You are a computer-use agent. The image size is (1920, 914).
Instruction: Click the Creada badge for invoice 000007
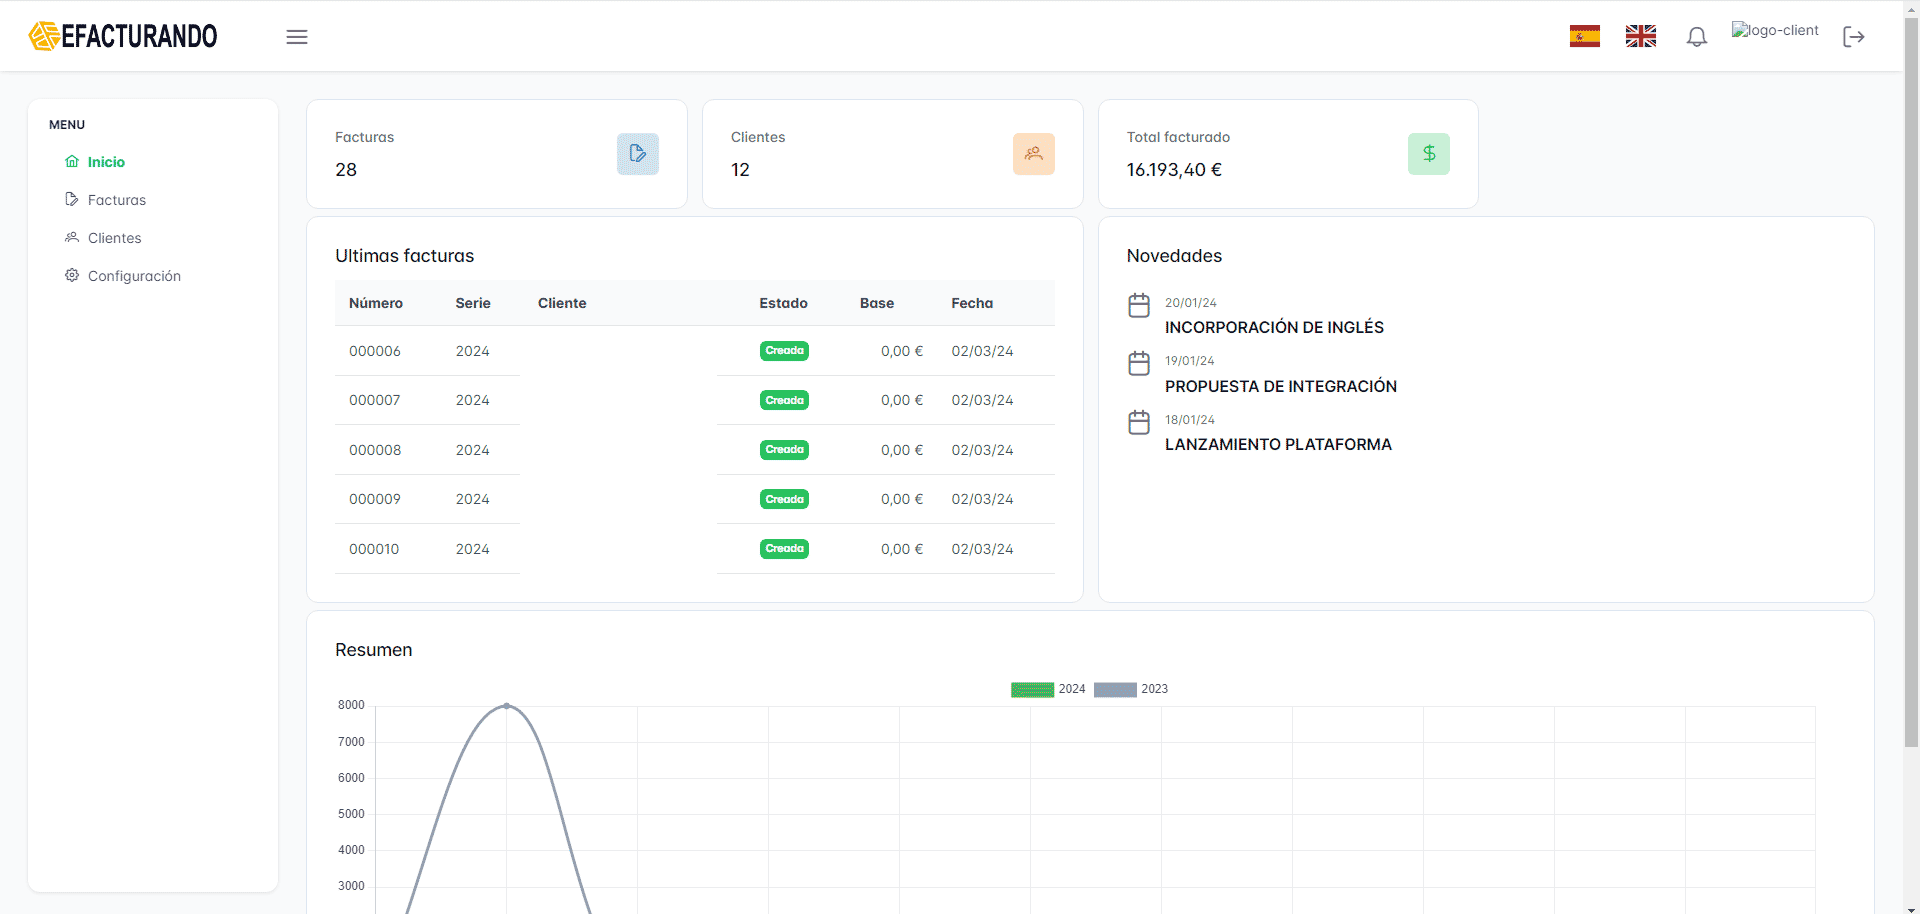pyautogui.click(x=785, y=400)
